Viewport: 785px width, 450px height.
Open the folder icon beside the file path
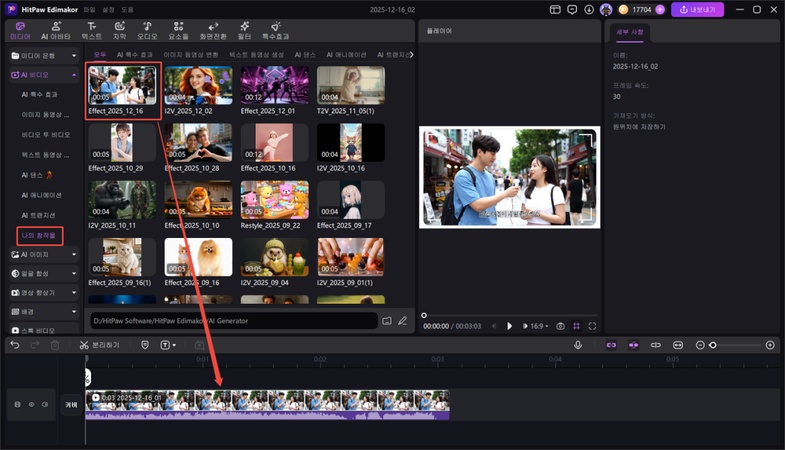[387, 321]
